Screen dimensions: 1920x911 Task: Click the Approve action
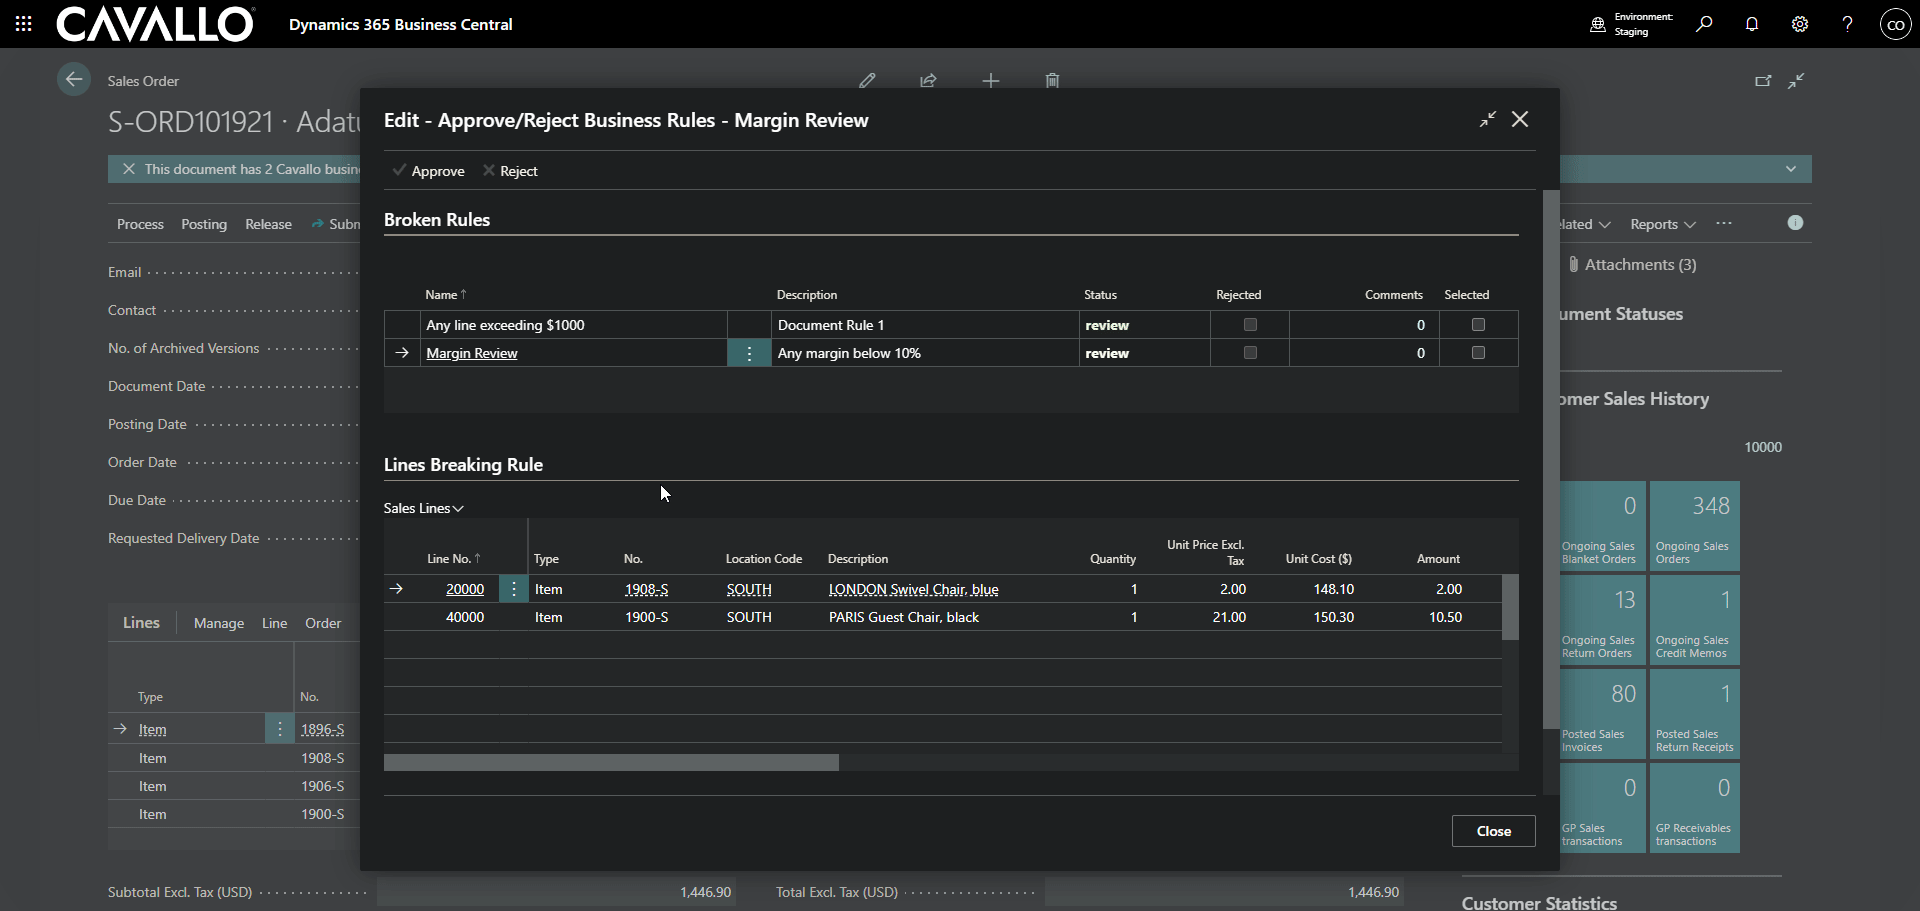coord(429,171)
